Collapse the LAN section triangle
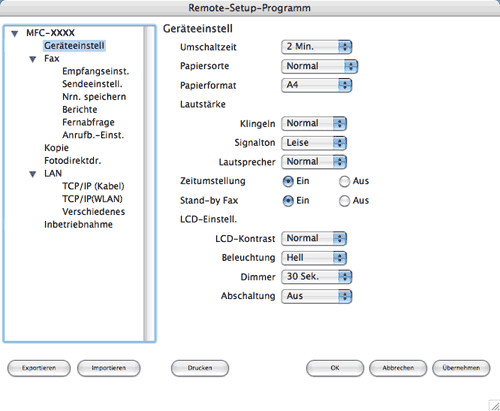This screenshot has height=411, width=500. pyautogui.click(x=33, y=174)
